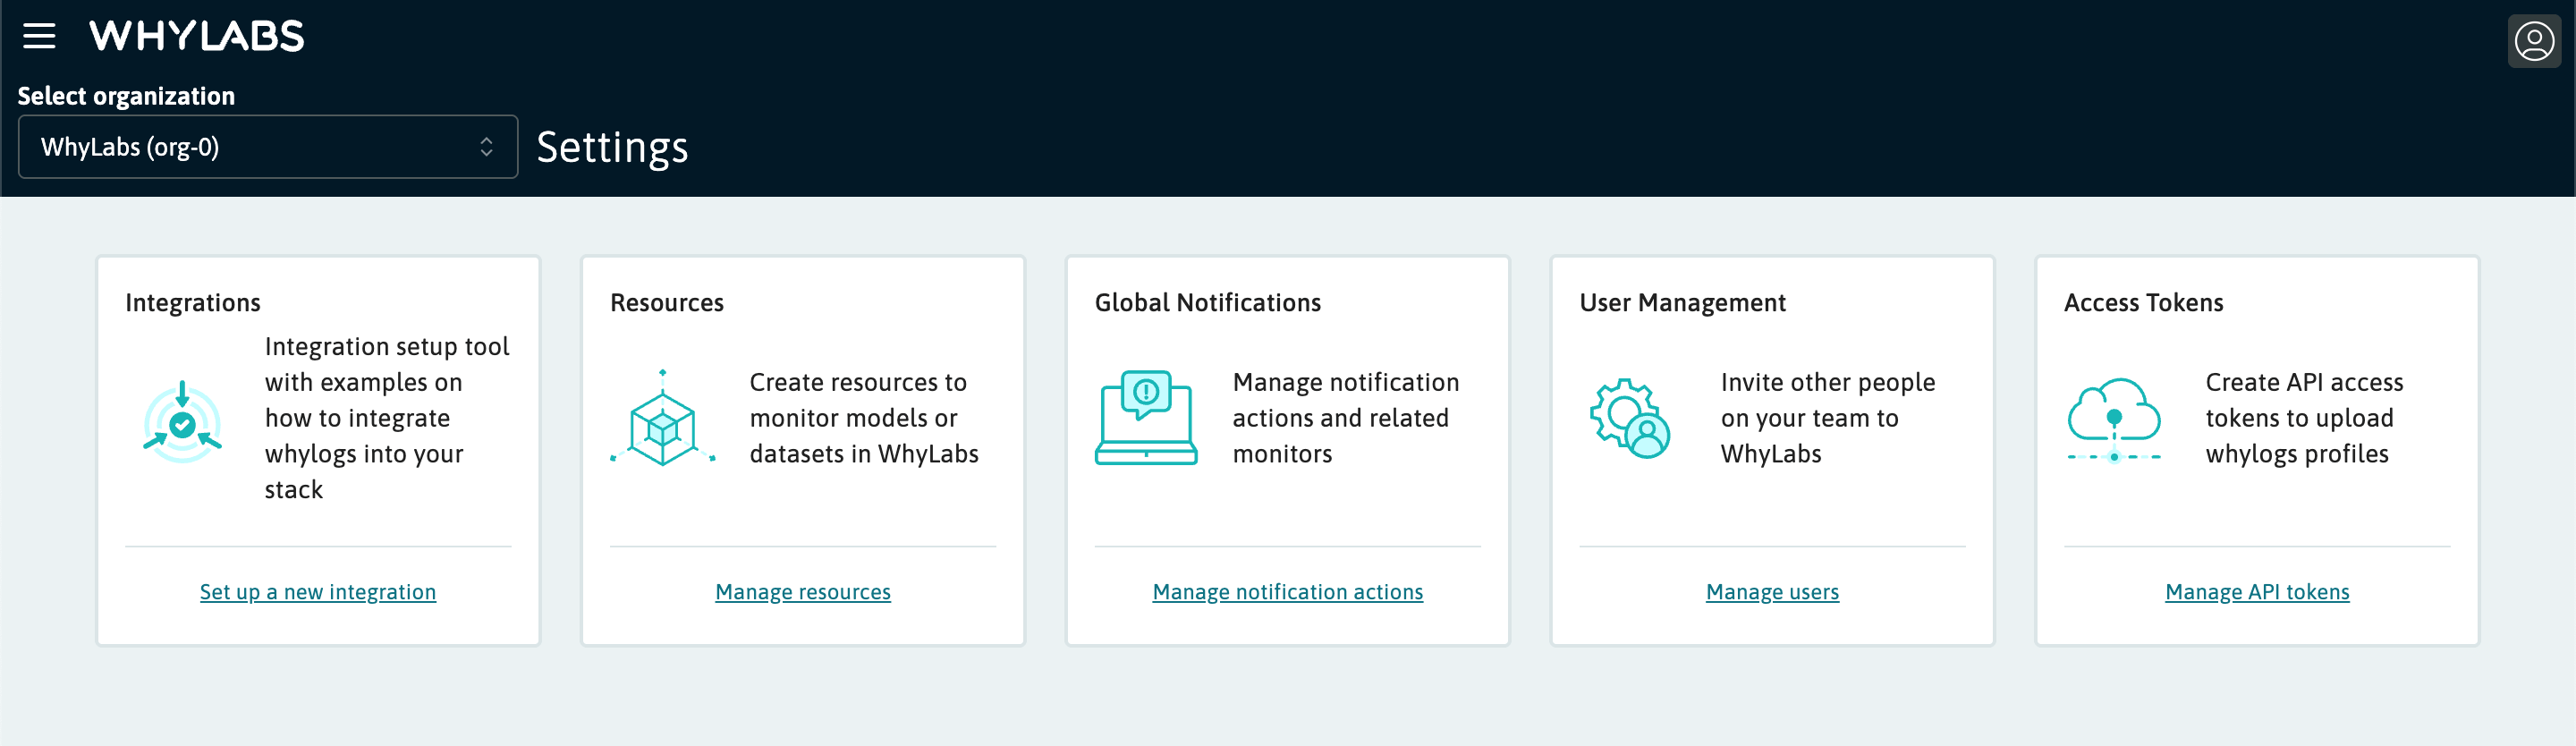
Task: Click the WhyLabs logo
Action: (197, 36)
